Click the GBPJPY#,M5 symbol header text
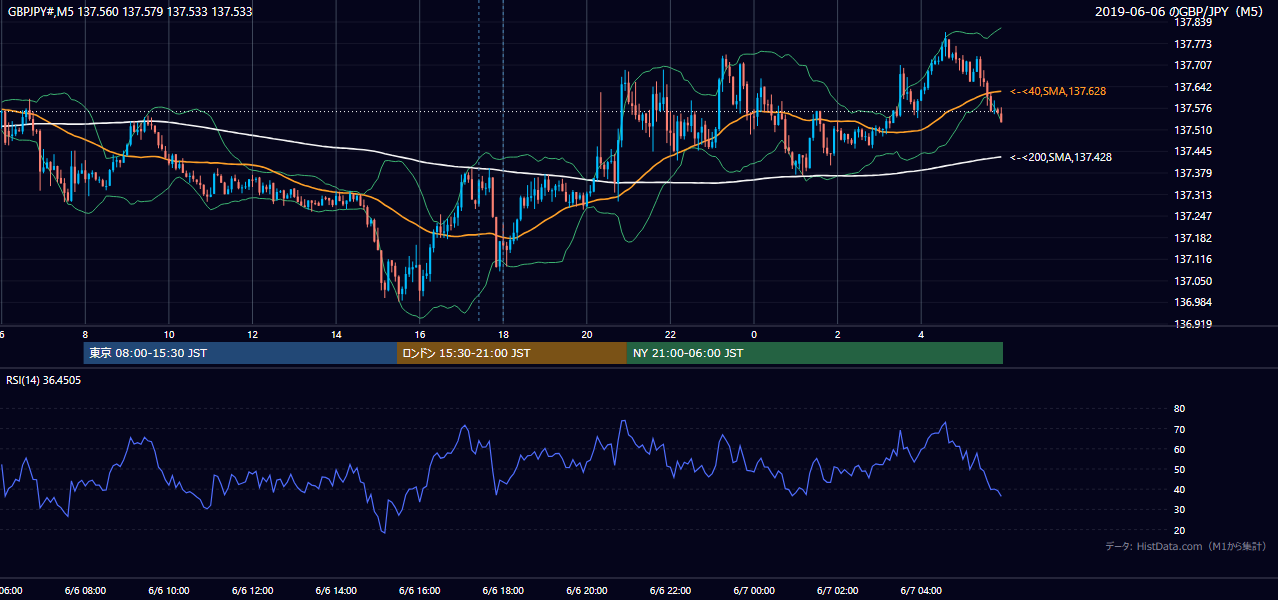The image size is (1278, 600). click(x=128, y=12)
